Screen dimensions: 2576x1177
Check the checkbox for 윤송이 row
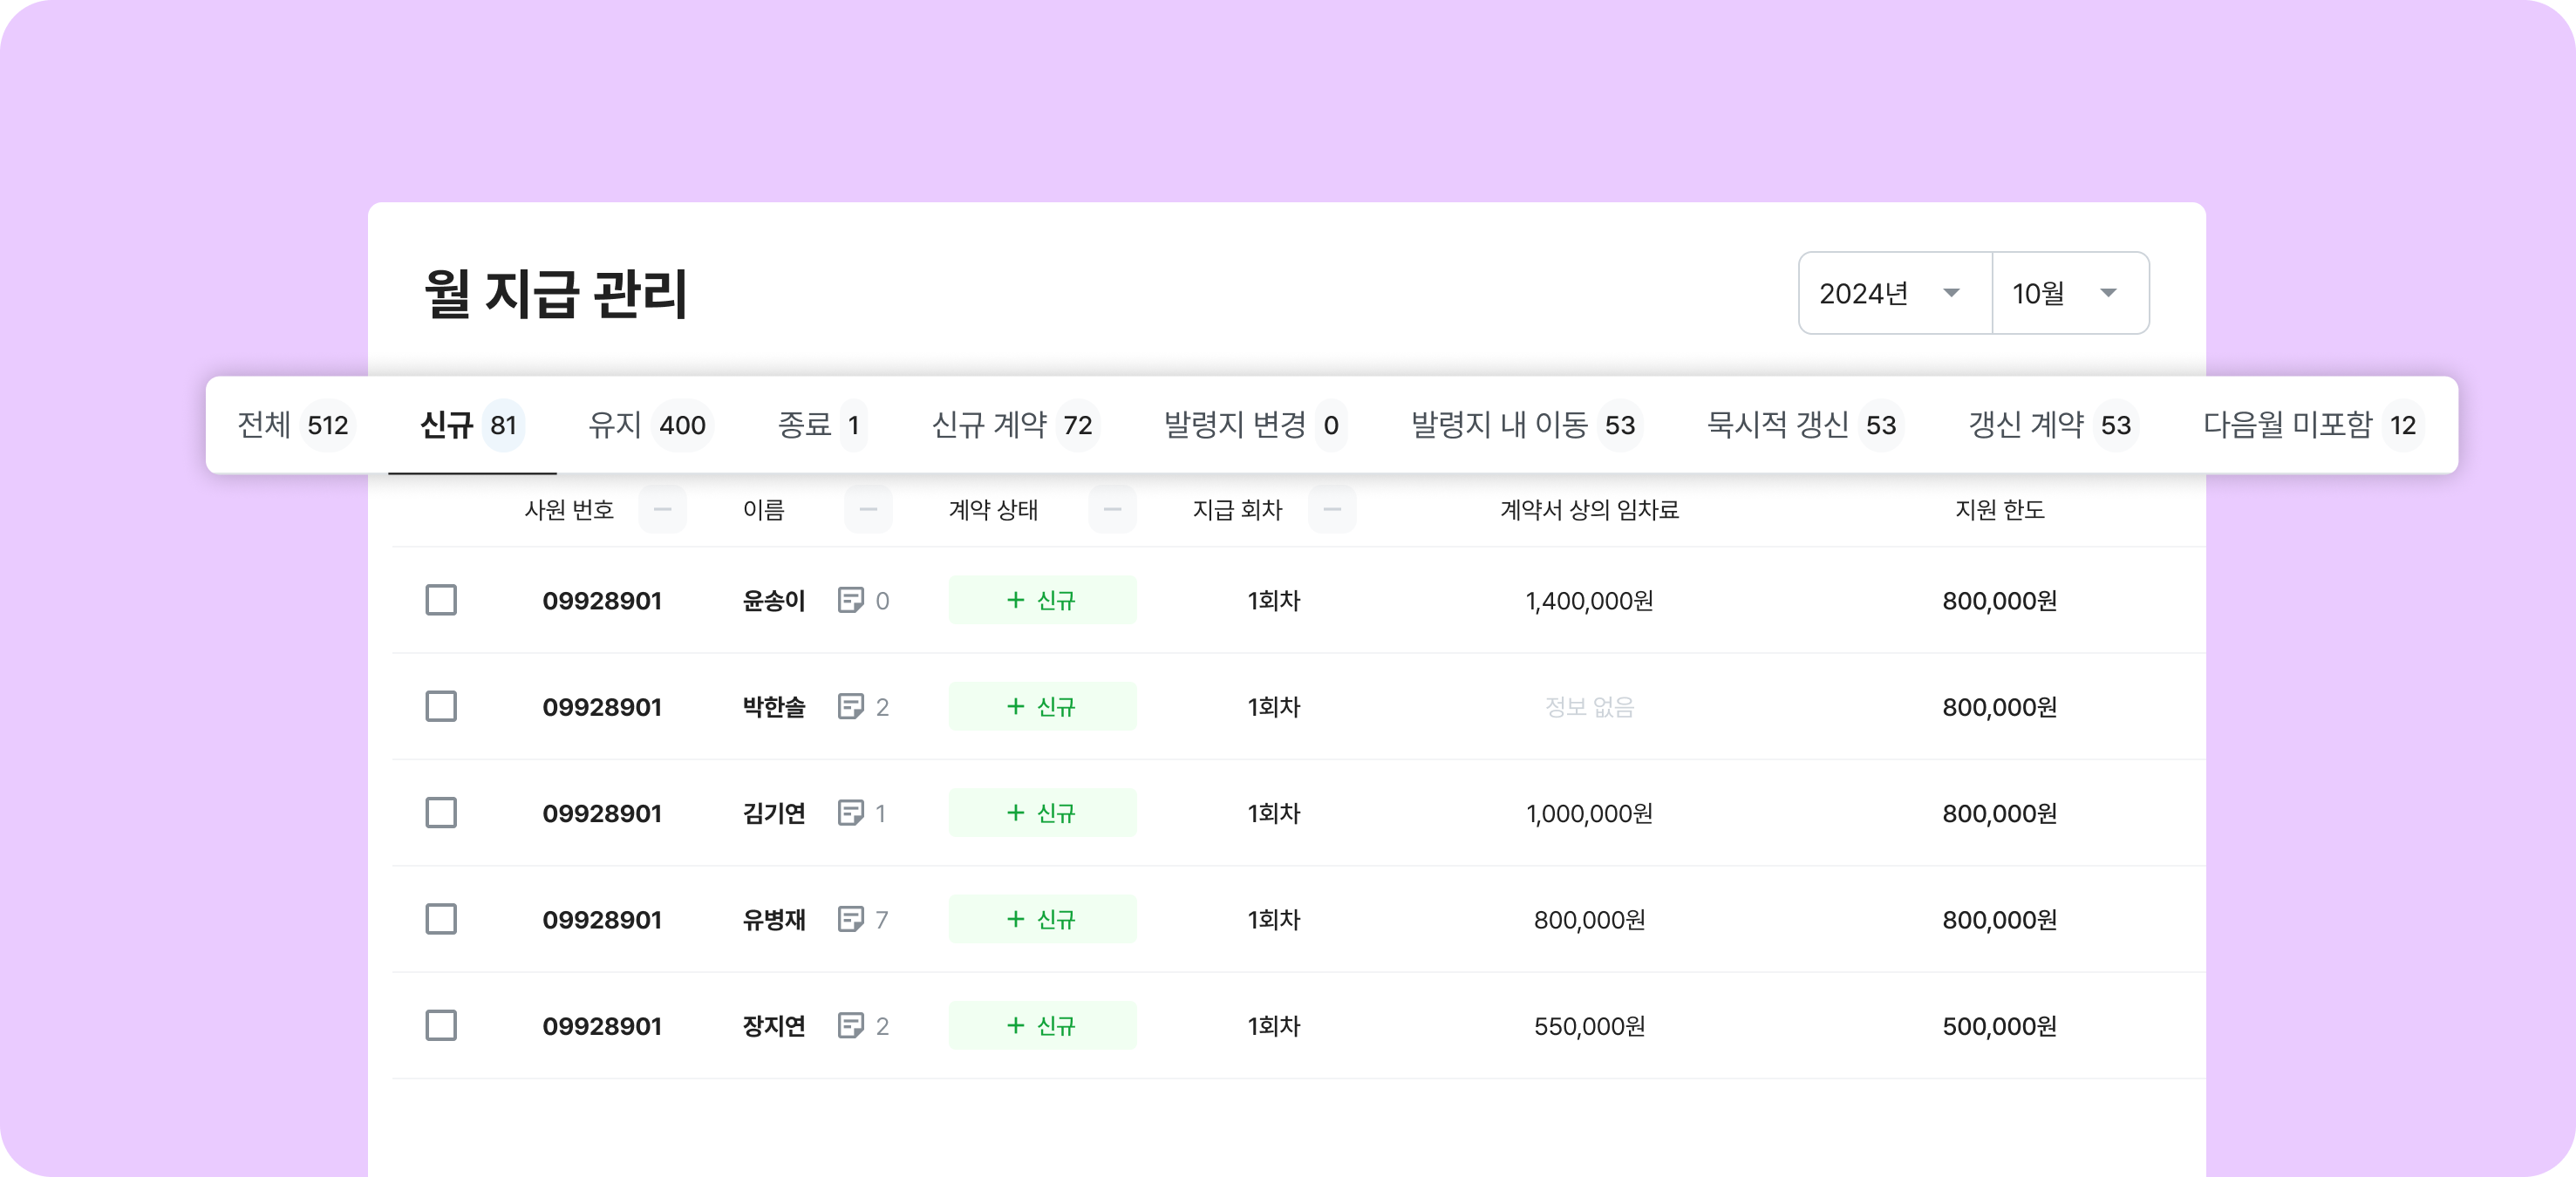click(441, 600)
